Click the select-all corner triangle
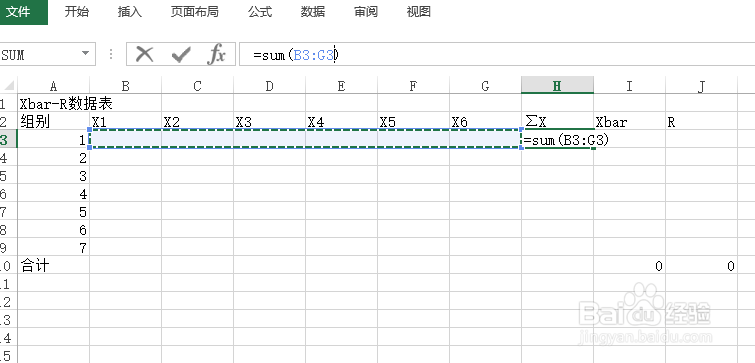This screenshot has width=755, height=363. (9, 86)
